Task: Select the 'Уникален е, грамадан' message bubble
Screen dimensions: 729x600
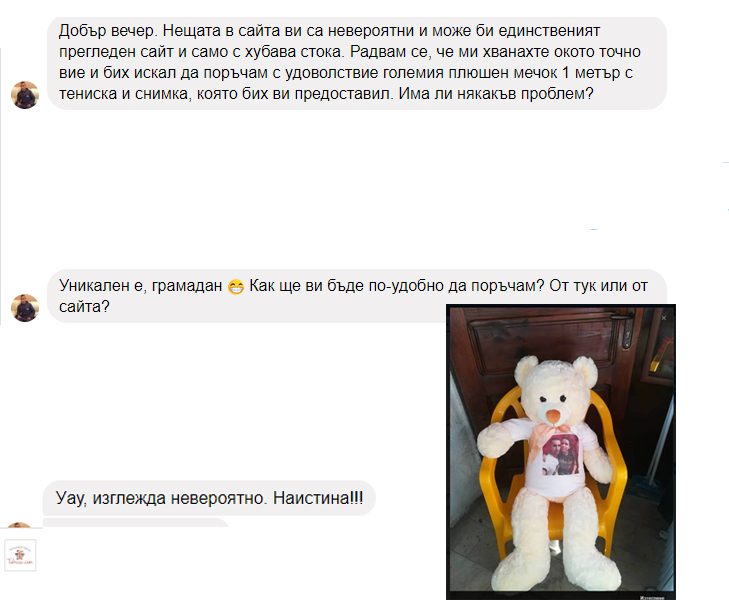Action: pyautogui.click(x=357, y=296)
